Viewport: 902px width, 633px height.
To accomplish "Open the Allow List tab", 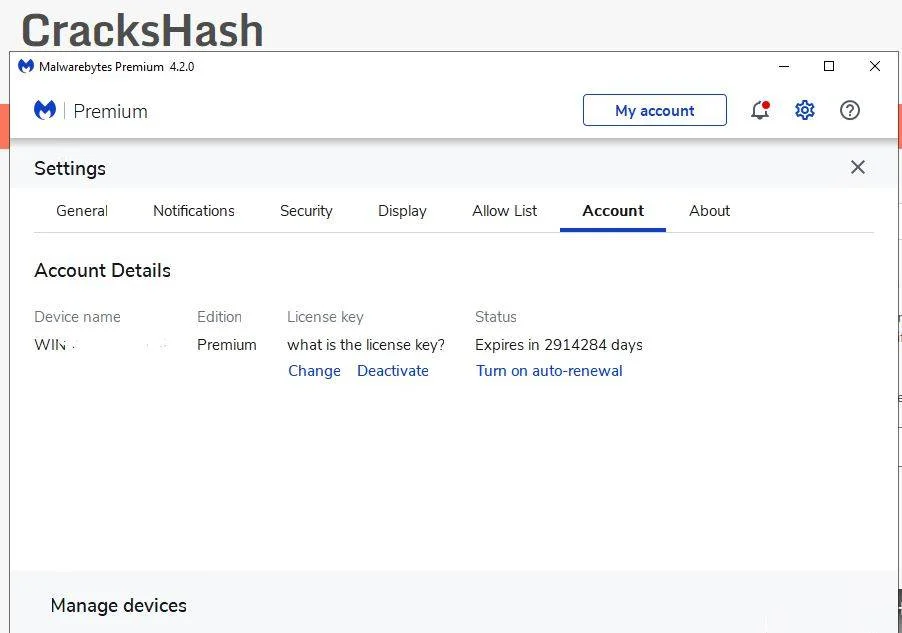I will 504,211.
